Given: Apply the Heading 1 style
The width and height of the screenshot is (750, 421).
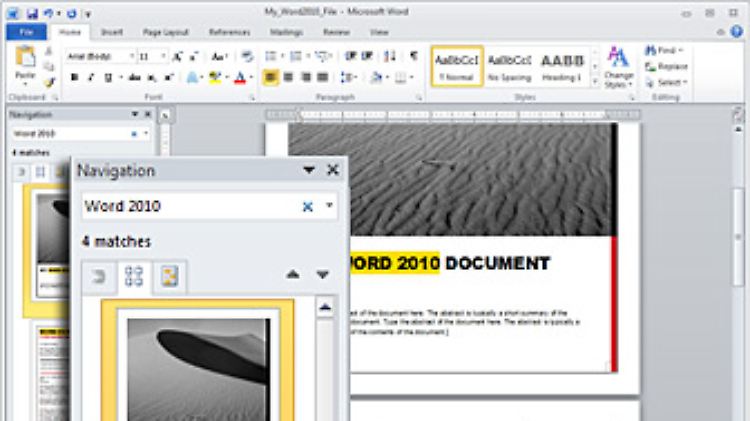Looking at the screenshot, I should (562, 66).
